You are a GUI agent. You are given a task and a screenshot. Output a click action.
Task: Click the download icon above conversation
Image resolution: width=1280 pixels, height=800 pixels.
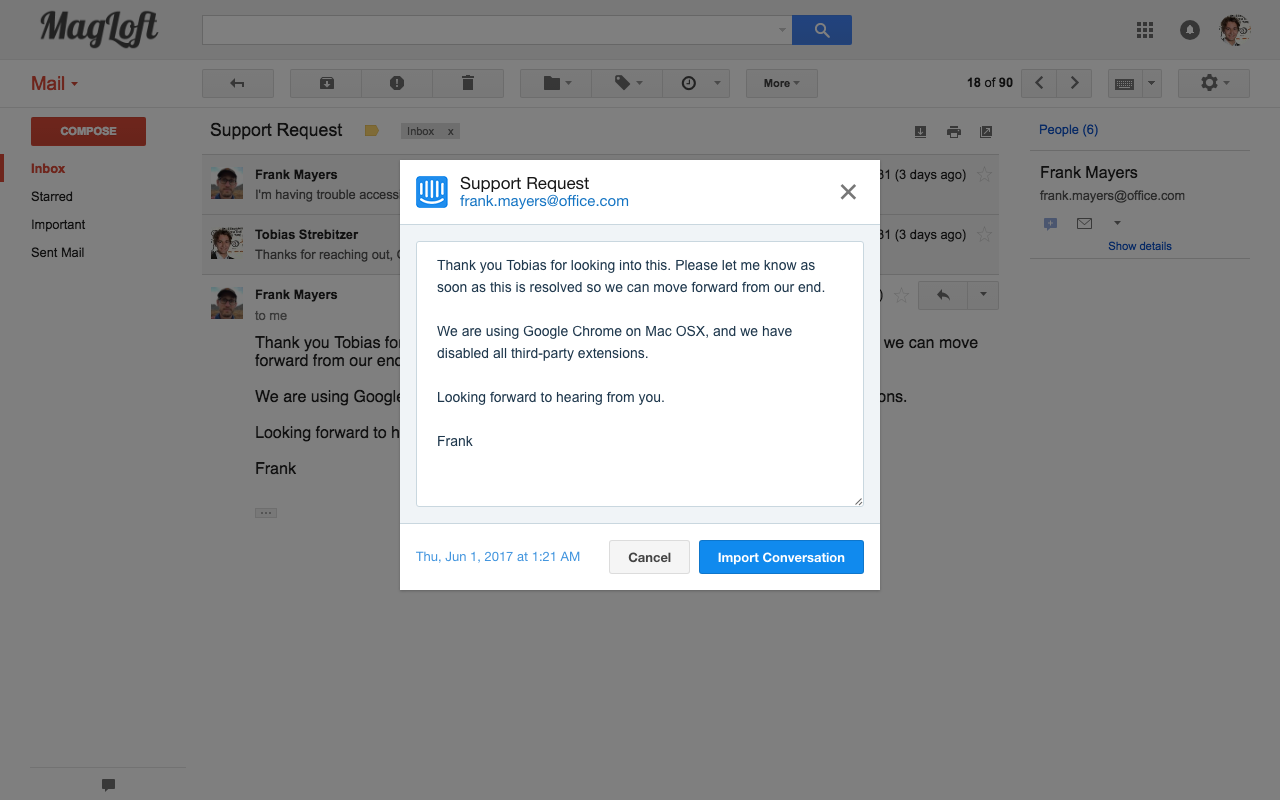921,132
